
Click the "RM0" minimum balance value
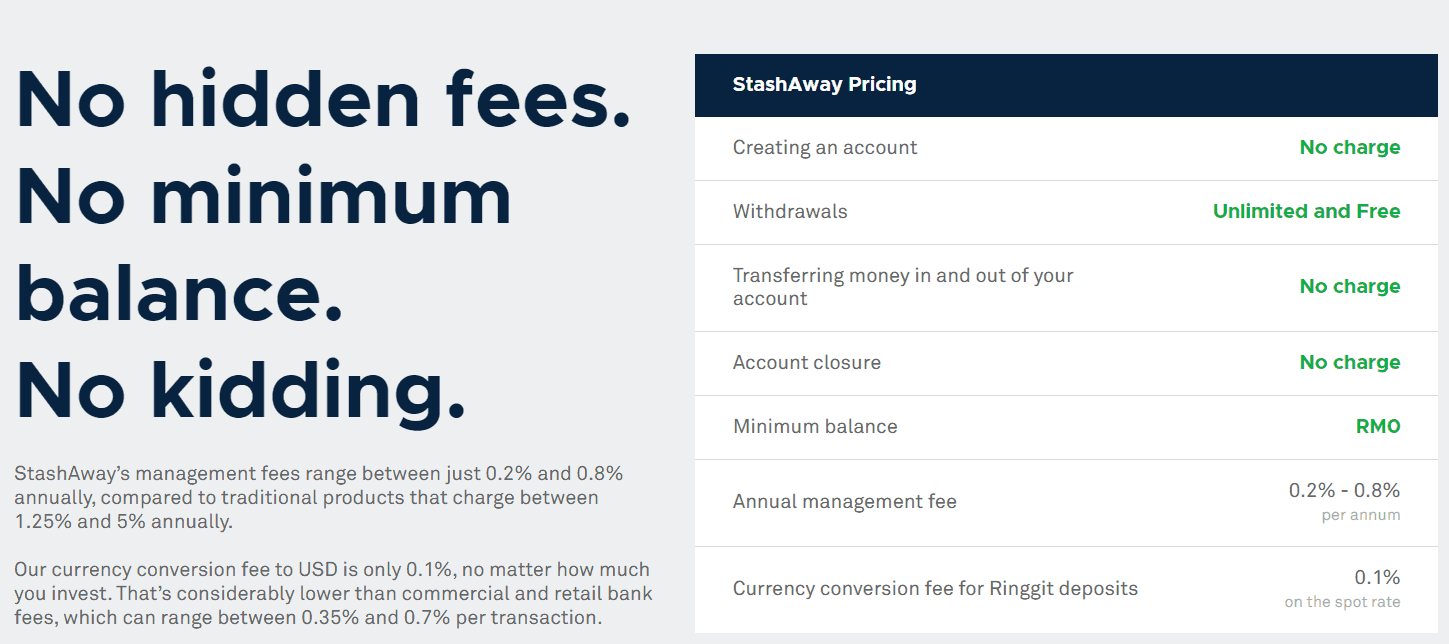pos(1377,427)
